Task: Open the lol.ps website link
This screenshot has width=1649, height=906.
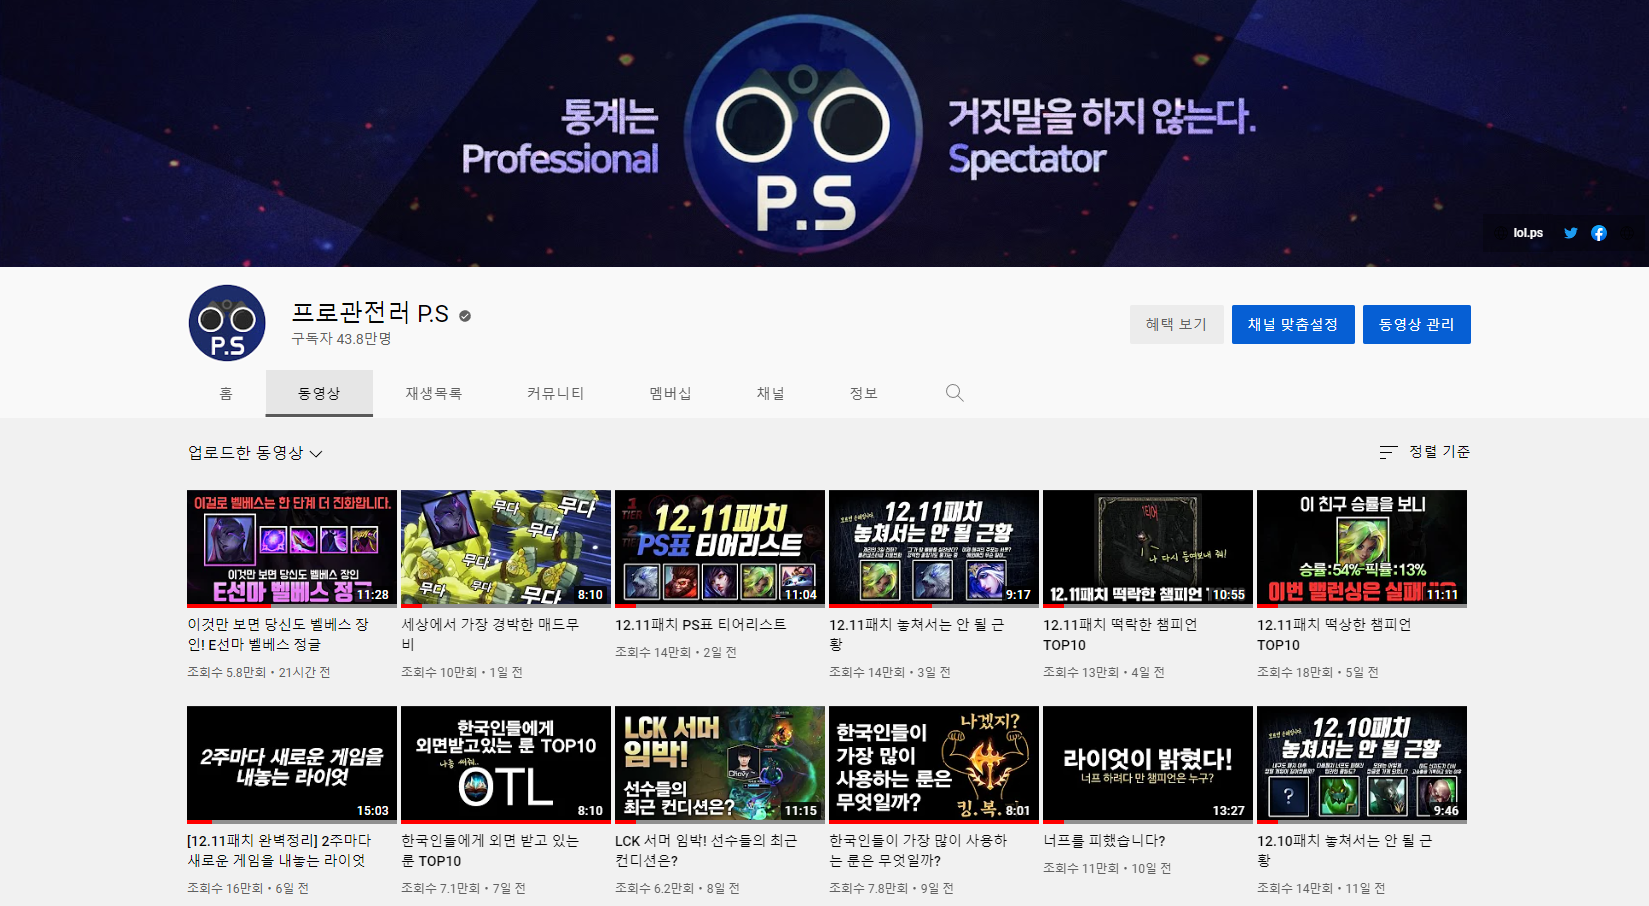Action: [x=1527, y=233]
